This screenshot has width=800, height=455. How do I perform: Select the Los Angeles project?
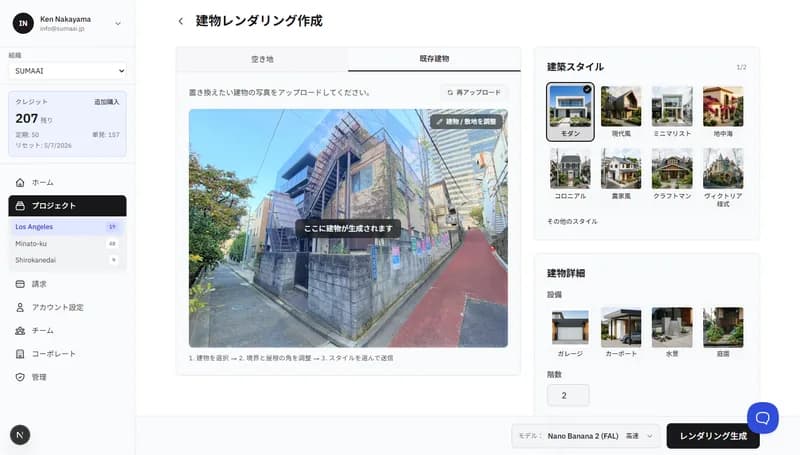coord(67,226)
